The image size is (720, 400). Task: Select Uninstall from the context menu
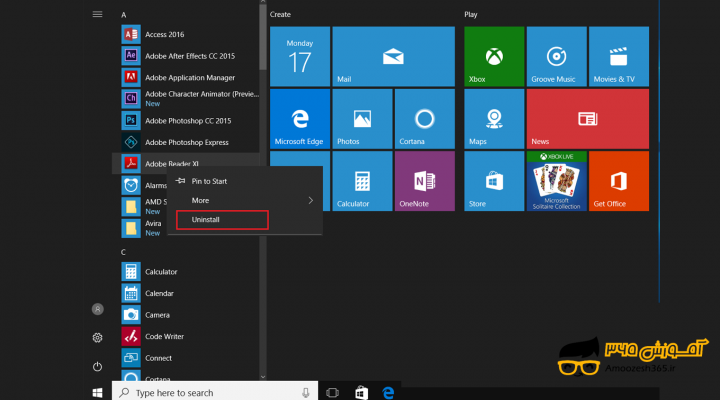(222, 220)
